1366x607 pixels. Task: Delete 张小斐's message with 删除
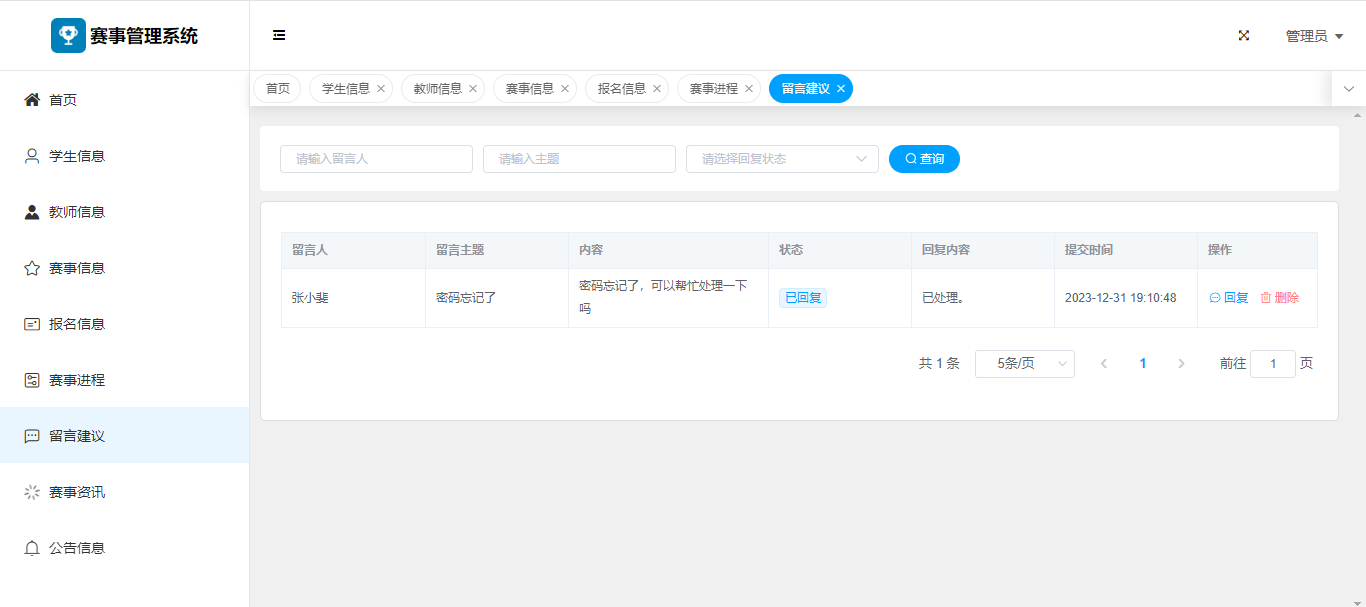(x=1279, y=298)
